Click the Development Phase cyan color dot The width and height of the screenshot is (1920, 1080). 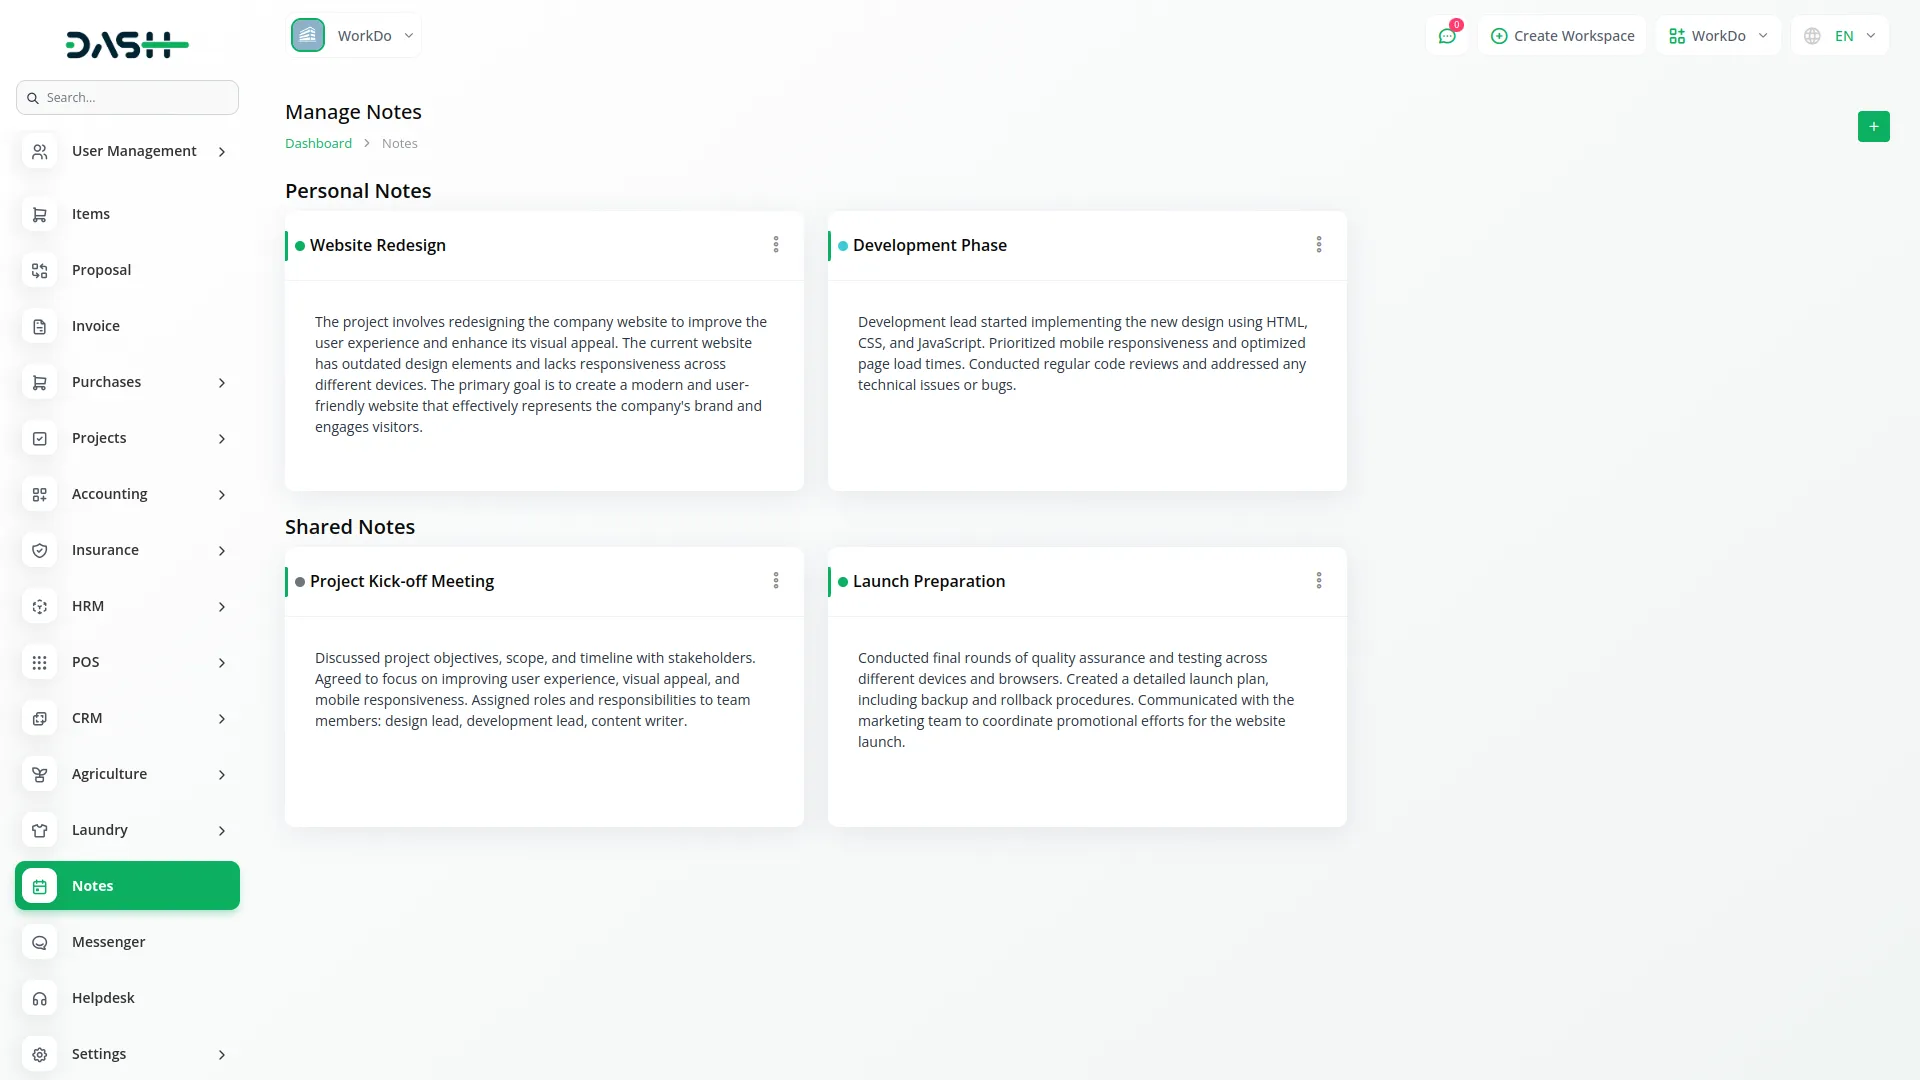point(843,246)
